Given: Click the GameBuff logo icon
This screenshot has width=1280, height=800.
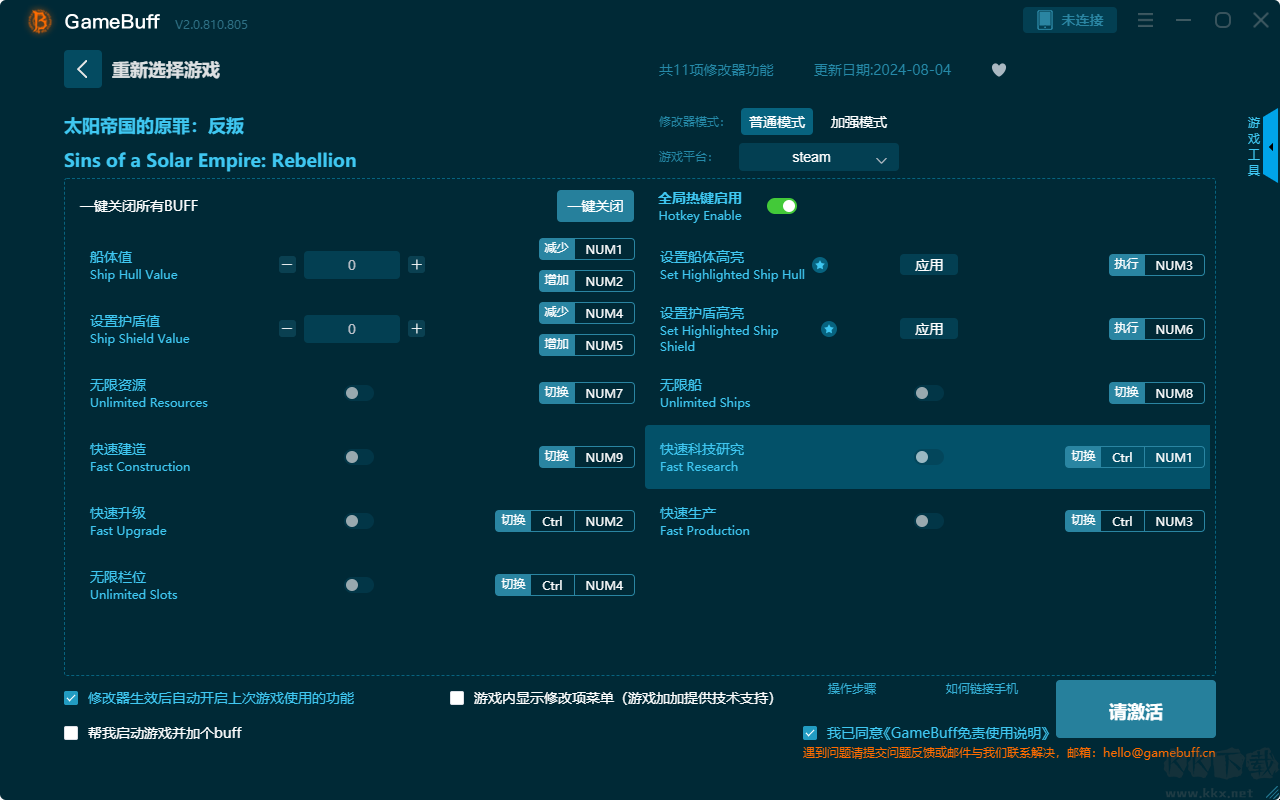Looking at the screenshot, I should pos(40,21).
